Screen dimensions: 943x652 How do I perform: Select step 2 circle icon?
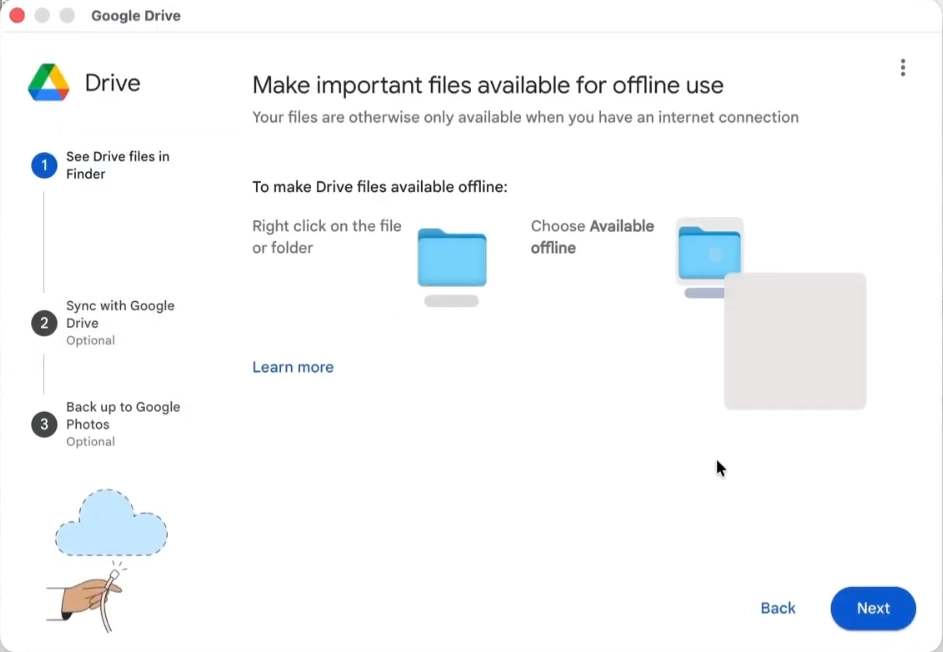pyautogui.click(x=44, y=323)
